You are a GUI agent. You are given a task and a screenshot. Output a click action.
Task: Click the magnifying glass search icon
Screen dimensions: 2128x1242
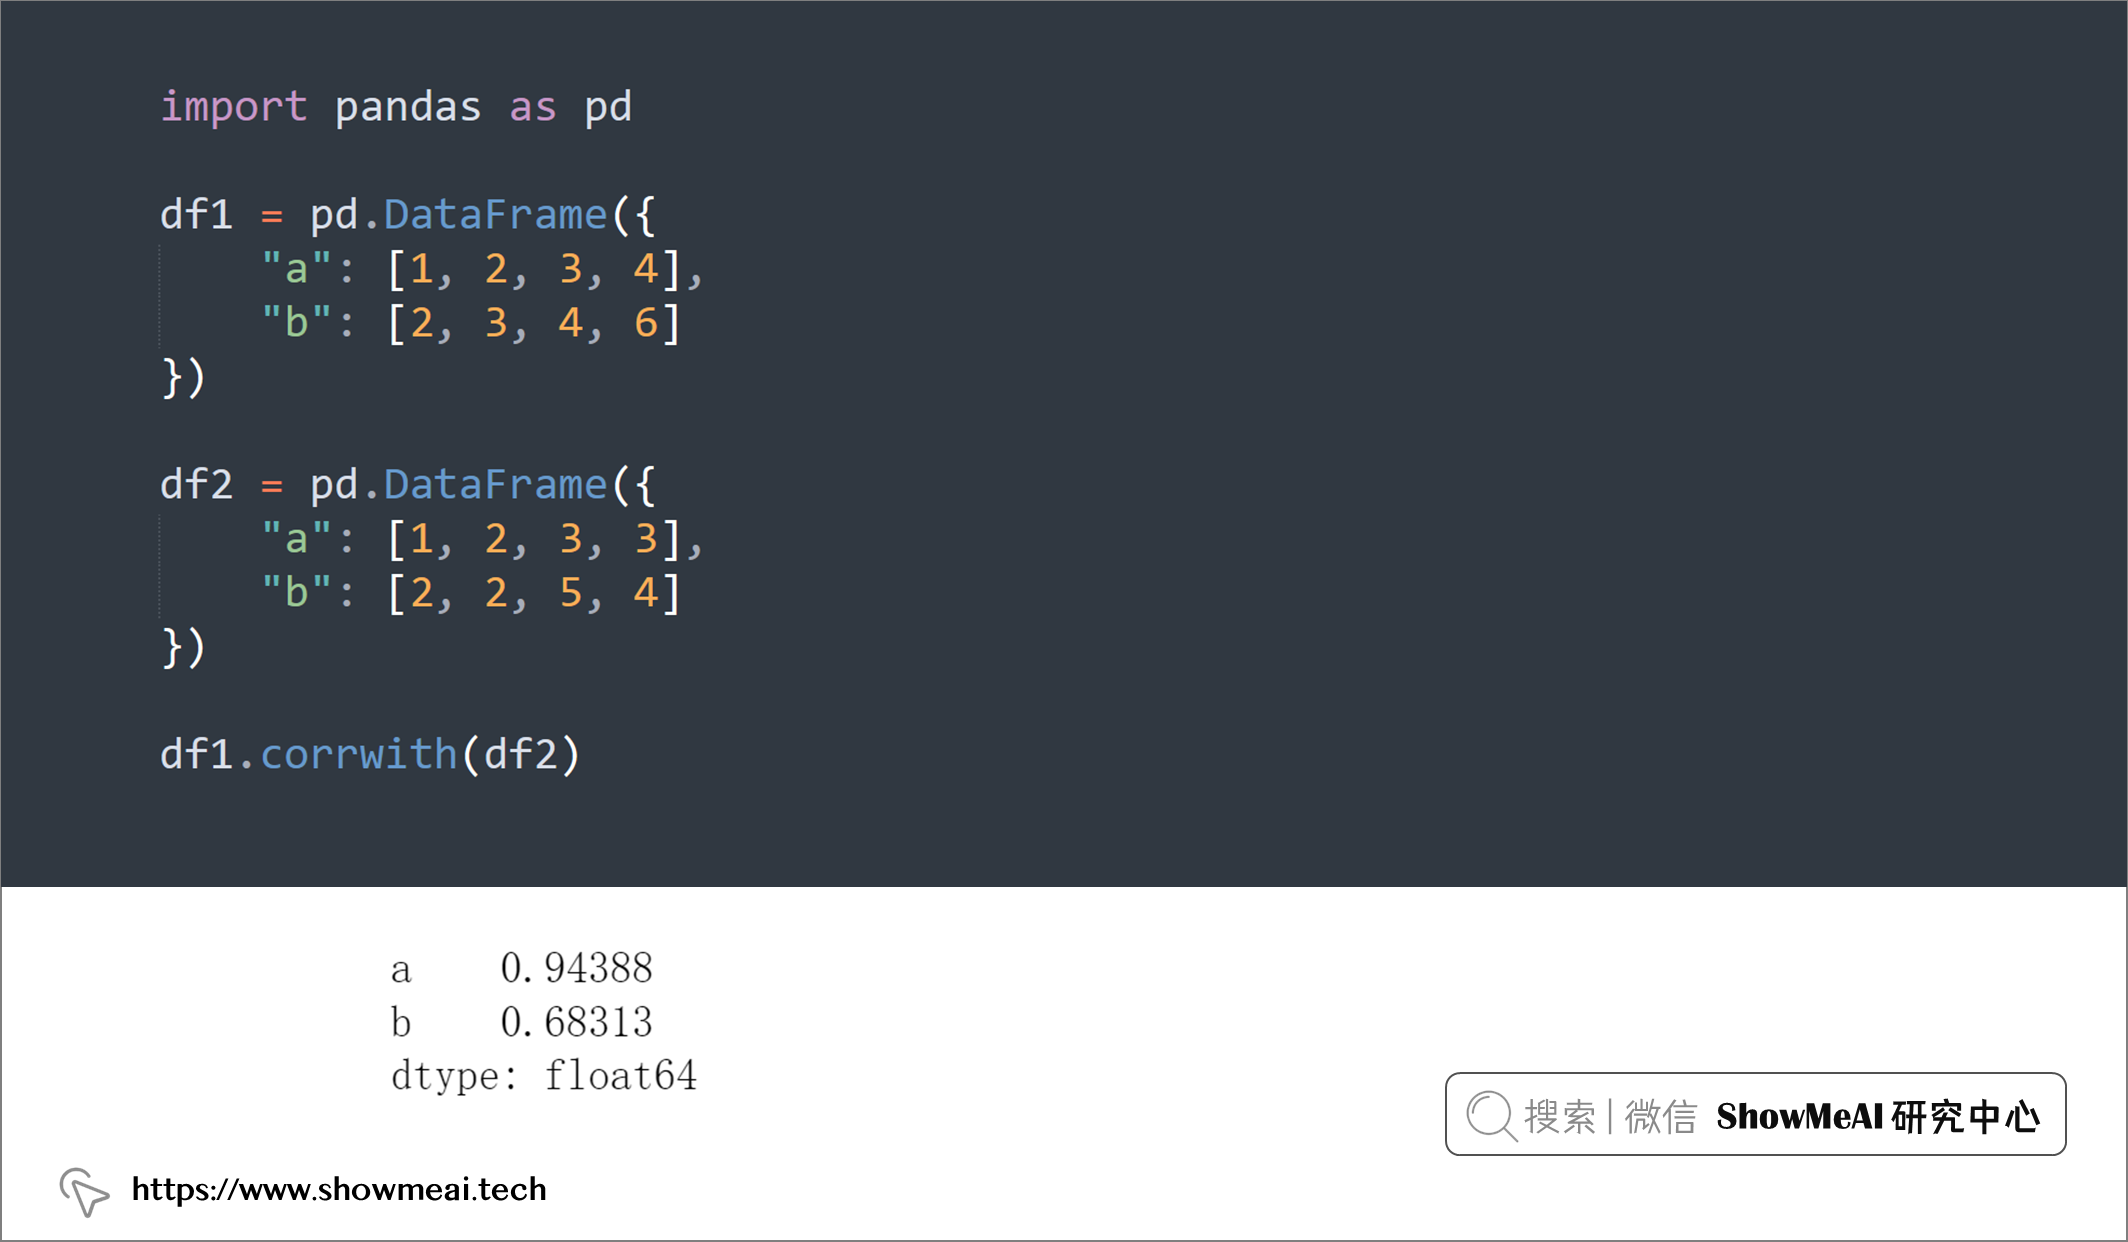[x=1491, y=1115]
